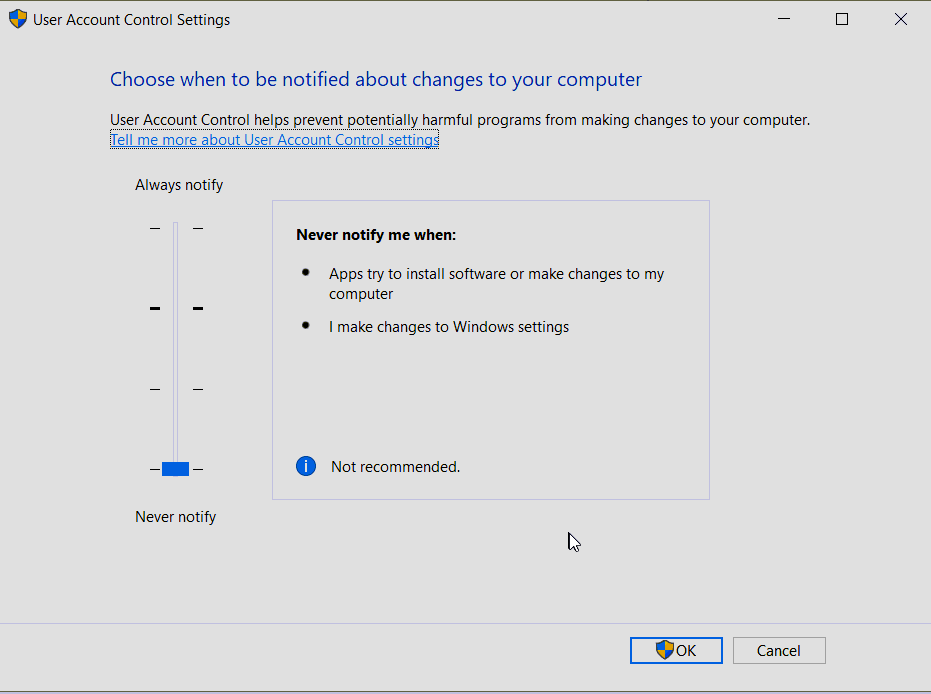Confirm settings with the OK button
The height and width of the screenshot is (694, 931).
(x=676, y=651)
